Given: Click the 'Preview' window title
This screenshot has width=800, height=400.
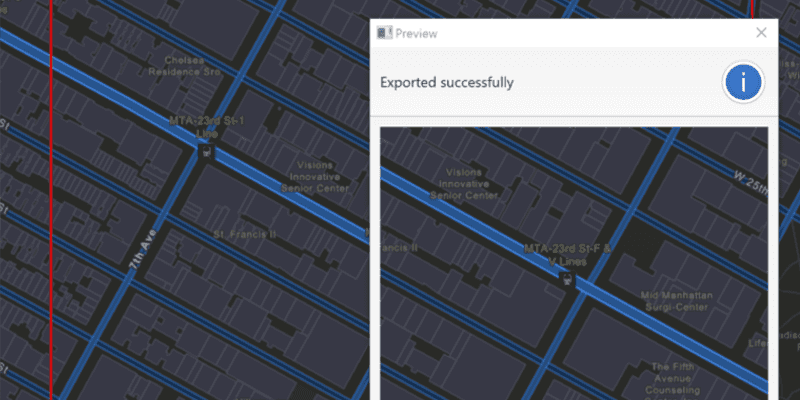Looking at the screenshot, I should [416, 34].
